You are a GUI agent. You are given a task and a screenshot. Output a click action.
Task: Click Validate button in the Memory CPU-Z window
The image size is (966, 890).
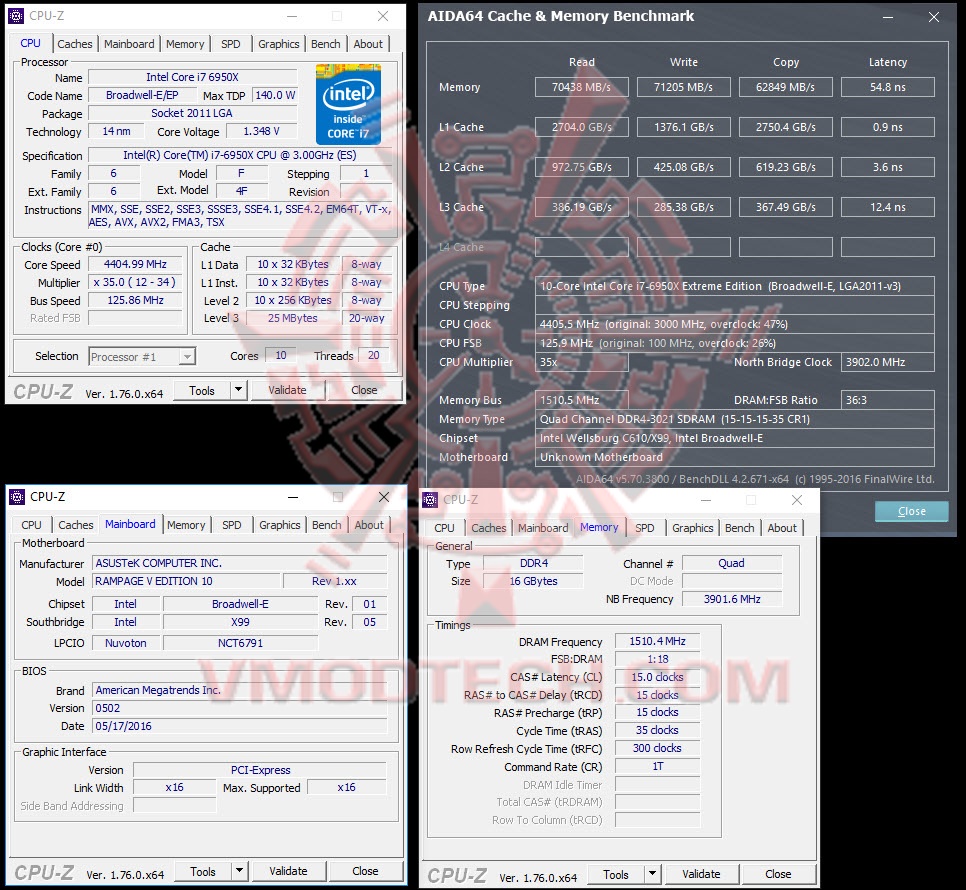point(701,874)
